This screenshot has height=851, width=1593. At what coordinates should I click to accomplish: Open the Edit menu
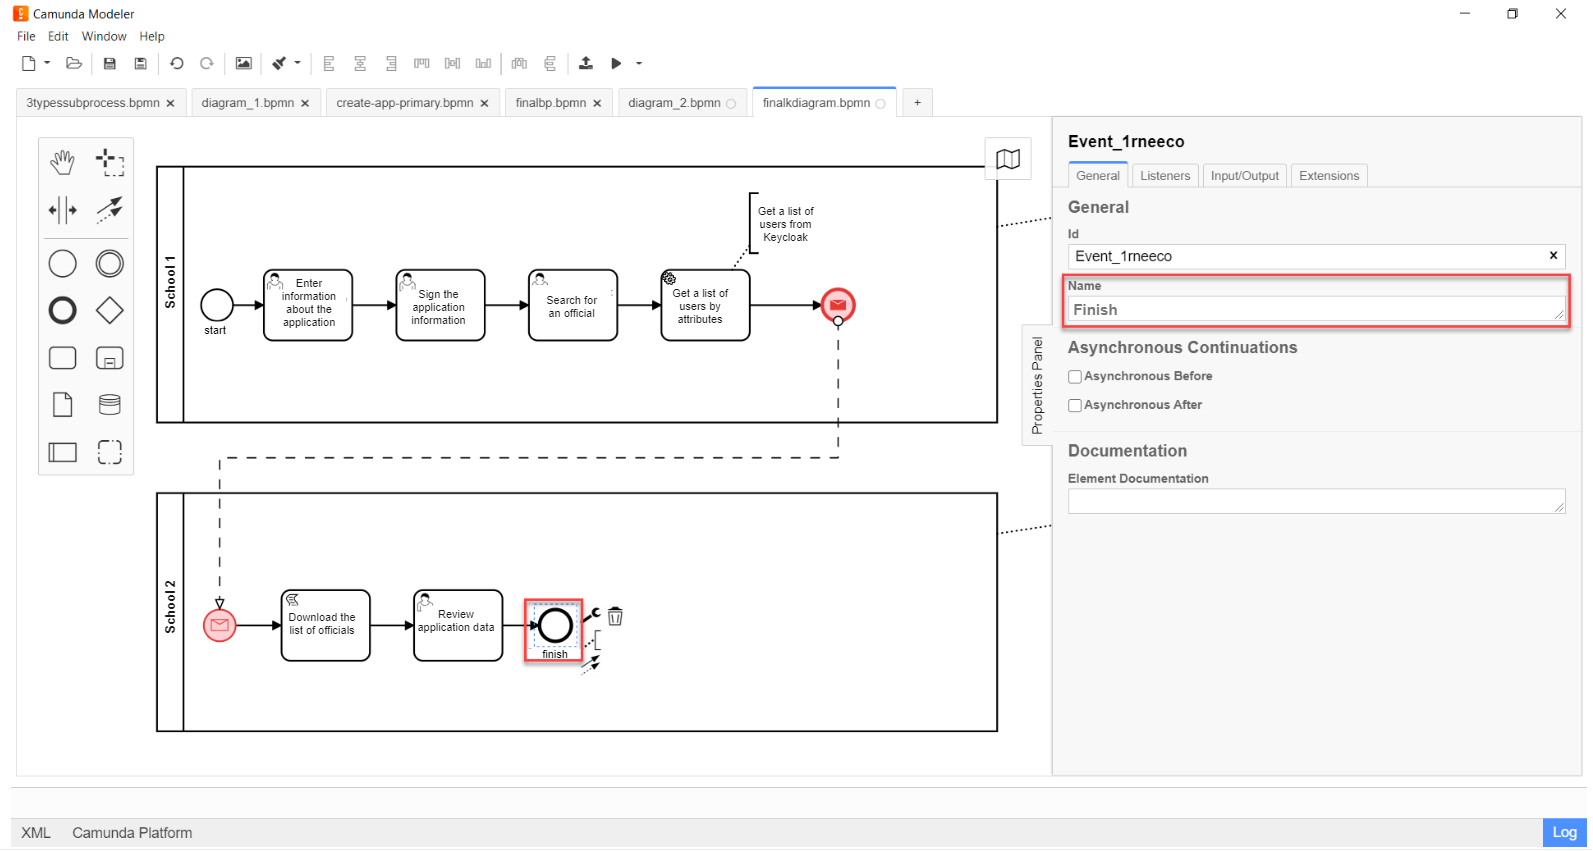(58, 36)
